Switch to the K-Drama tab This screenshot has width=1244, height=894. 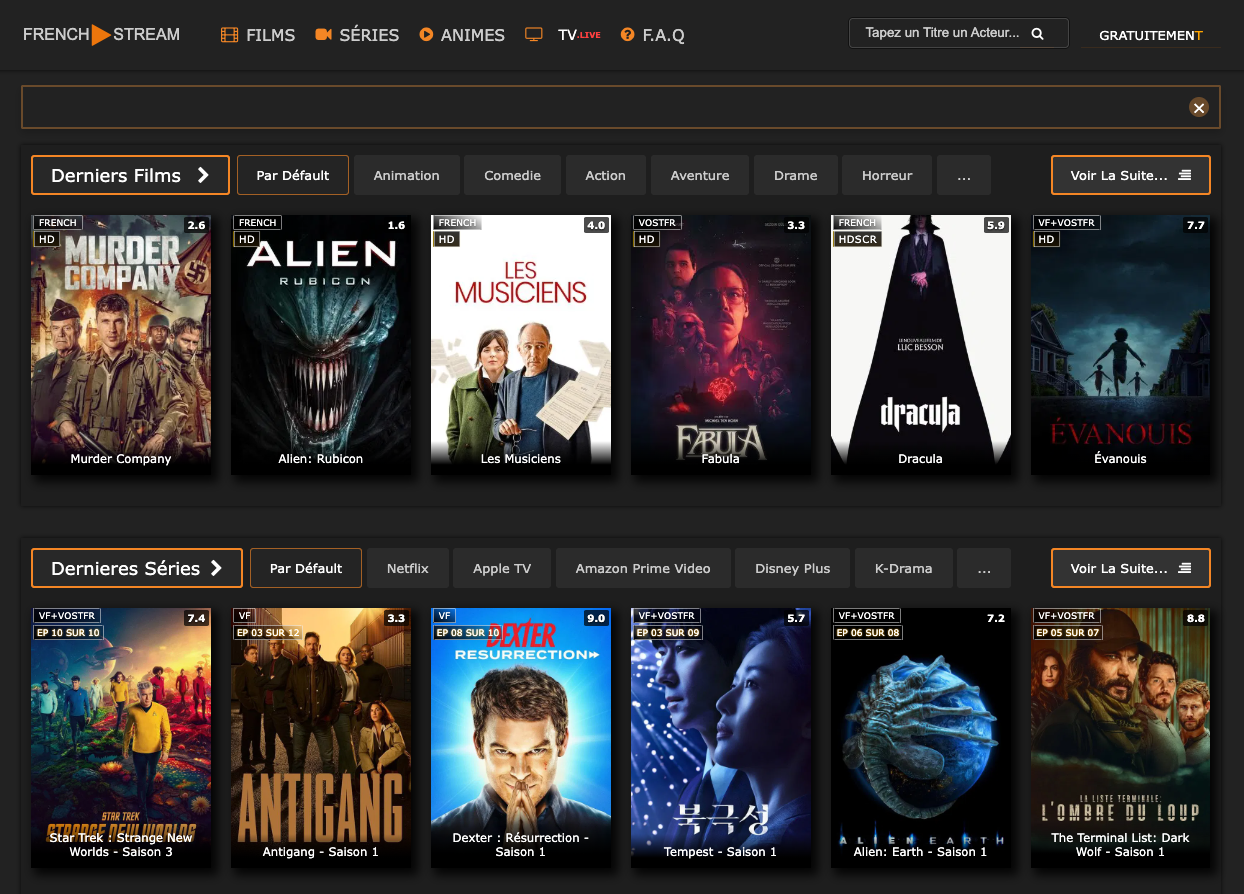pos(903,568)
